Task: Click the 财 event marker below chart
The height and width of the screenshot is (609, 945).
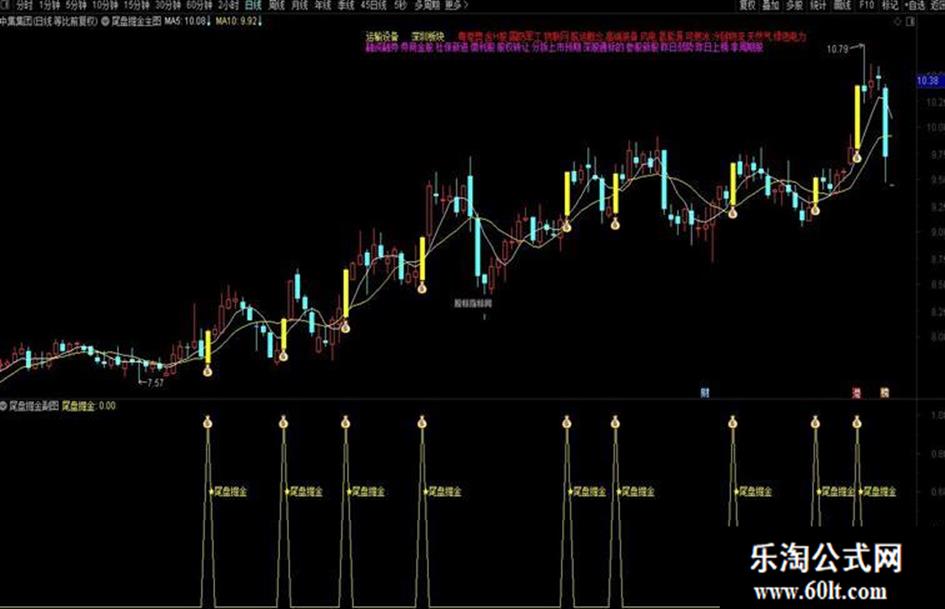Action: click(x=705, y=393)
